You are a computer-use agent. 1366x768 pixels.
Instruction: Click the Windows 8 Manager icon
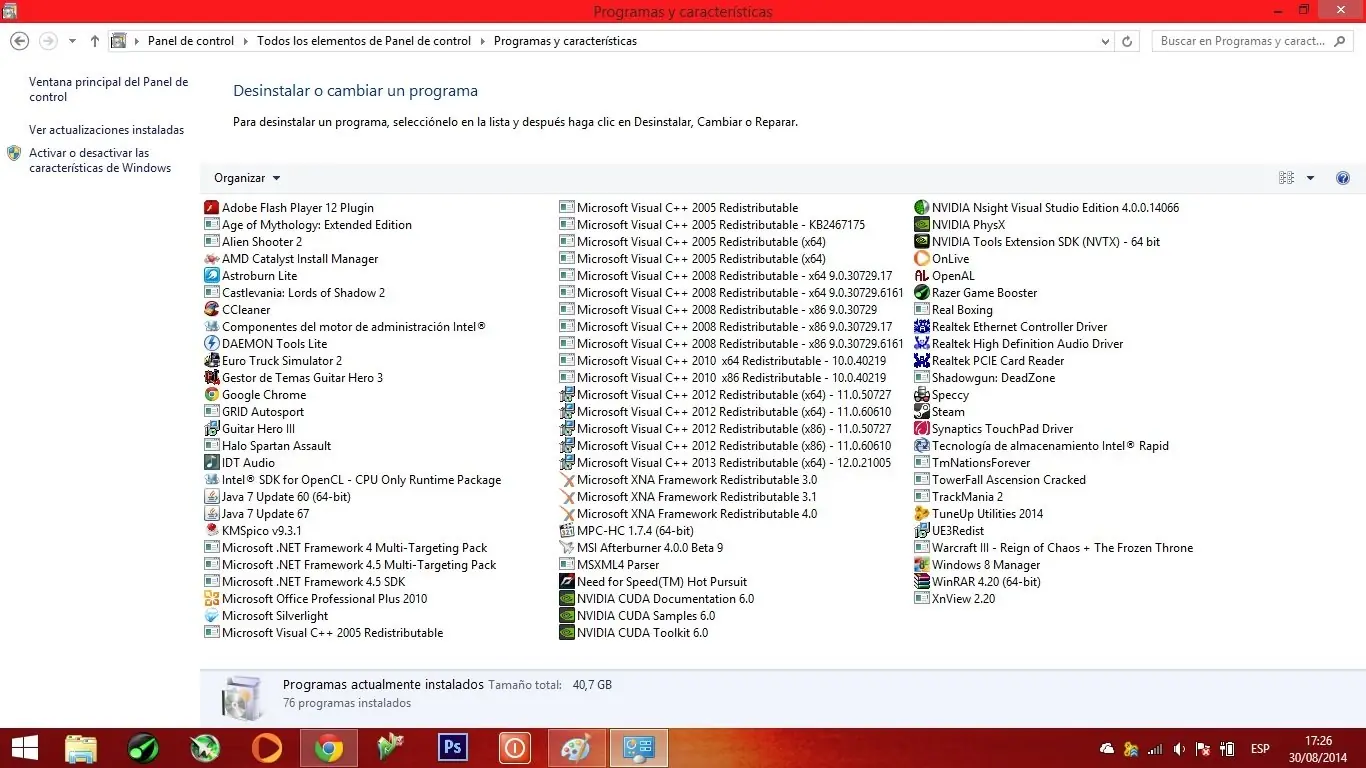coord(922,565)
